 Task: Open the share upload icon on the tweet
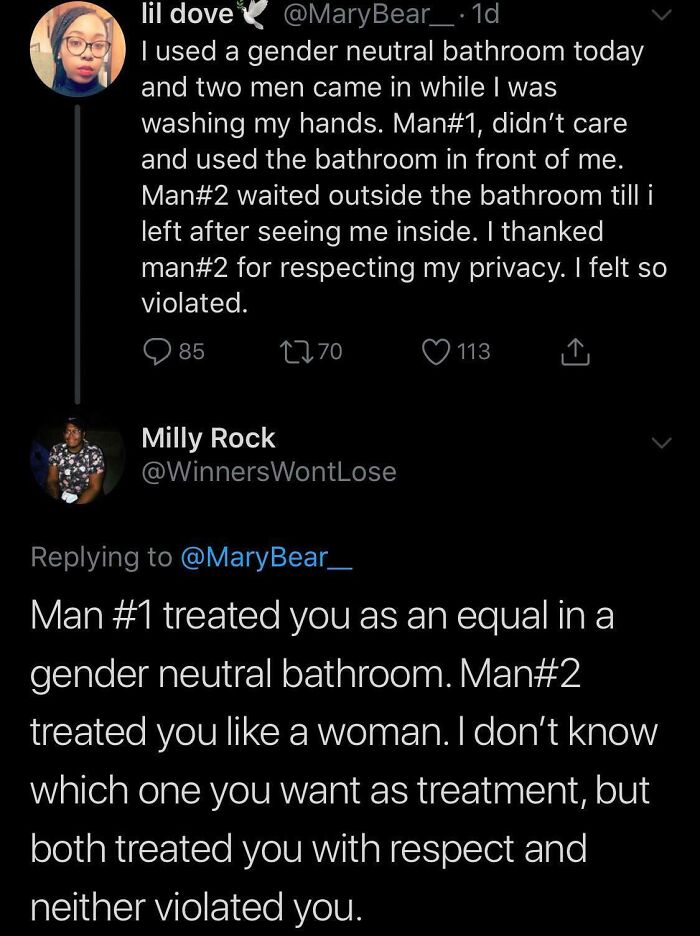(x=575, y=351)
